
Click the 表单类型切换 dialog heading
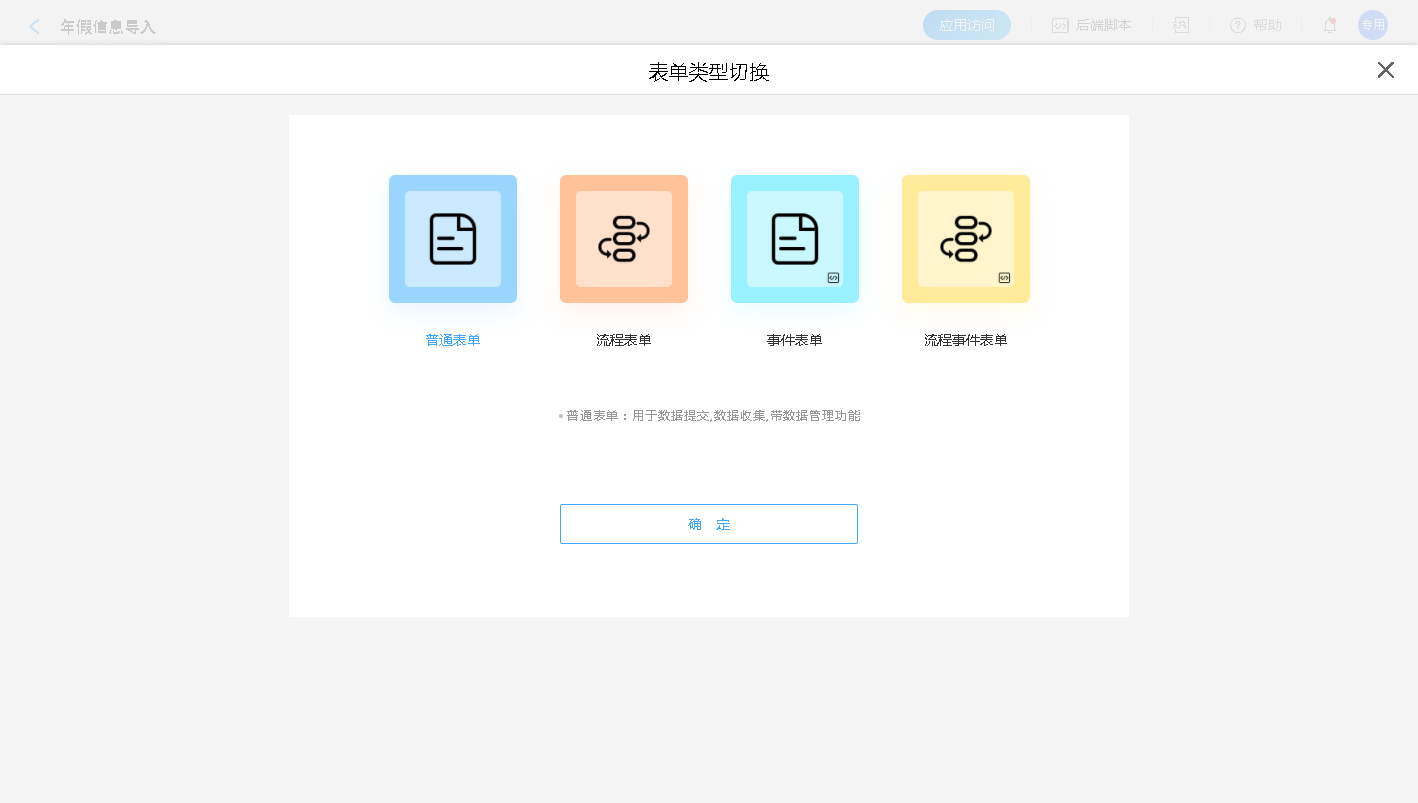[708, 72]
